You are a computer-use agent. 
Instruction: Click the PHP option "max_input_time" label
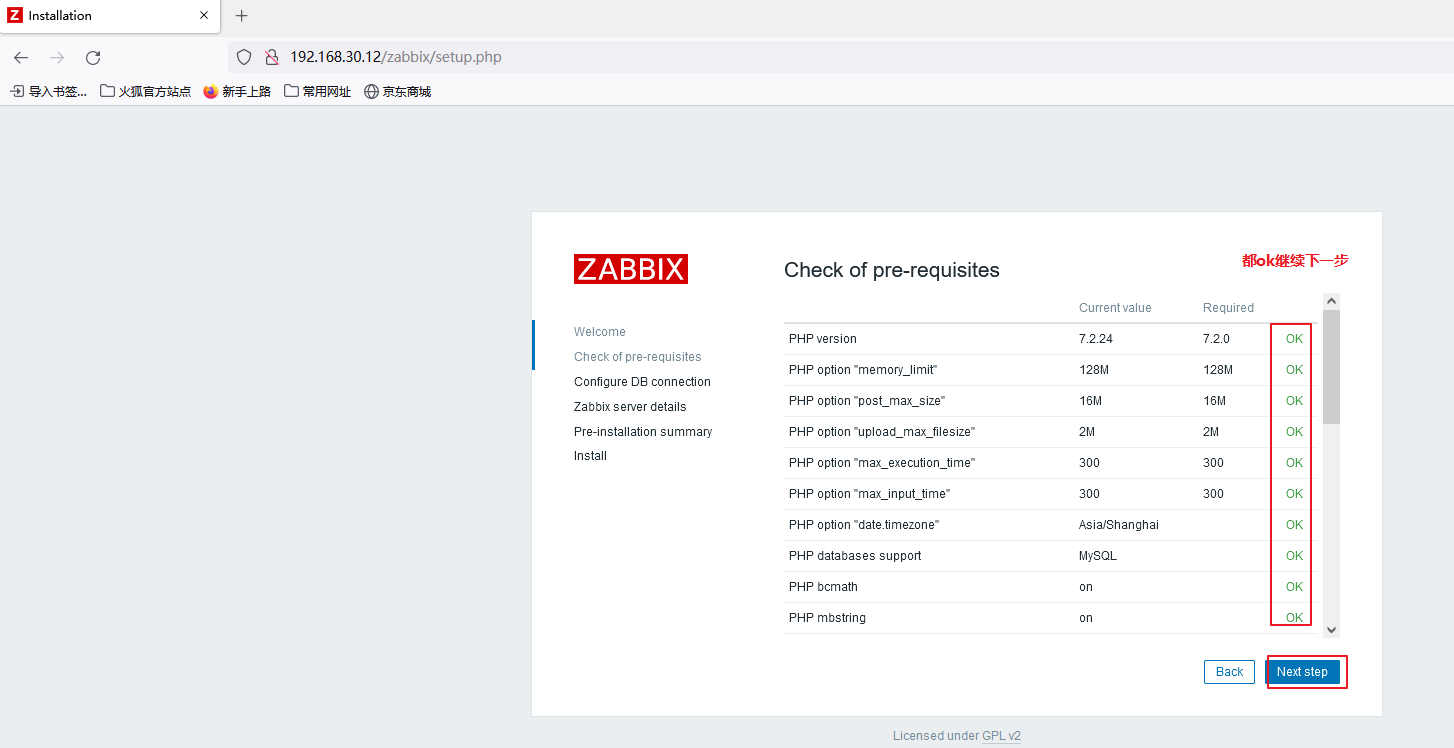[x=869, y=494]
